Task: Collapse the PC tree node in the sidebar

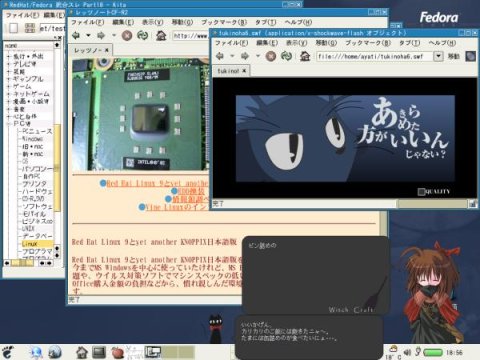Action: pyautogui.click(x=9, y=124)
